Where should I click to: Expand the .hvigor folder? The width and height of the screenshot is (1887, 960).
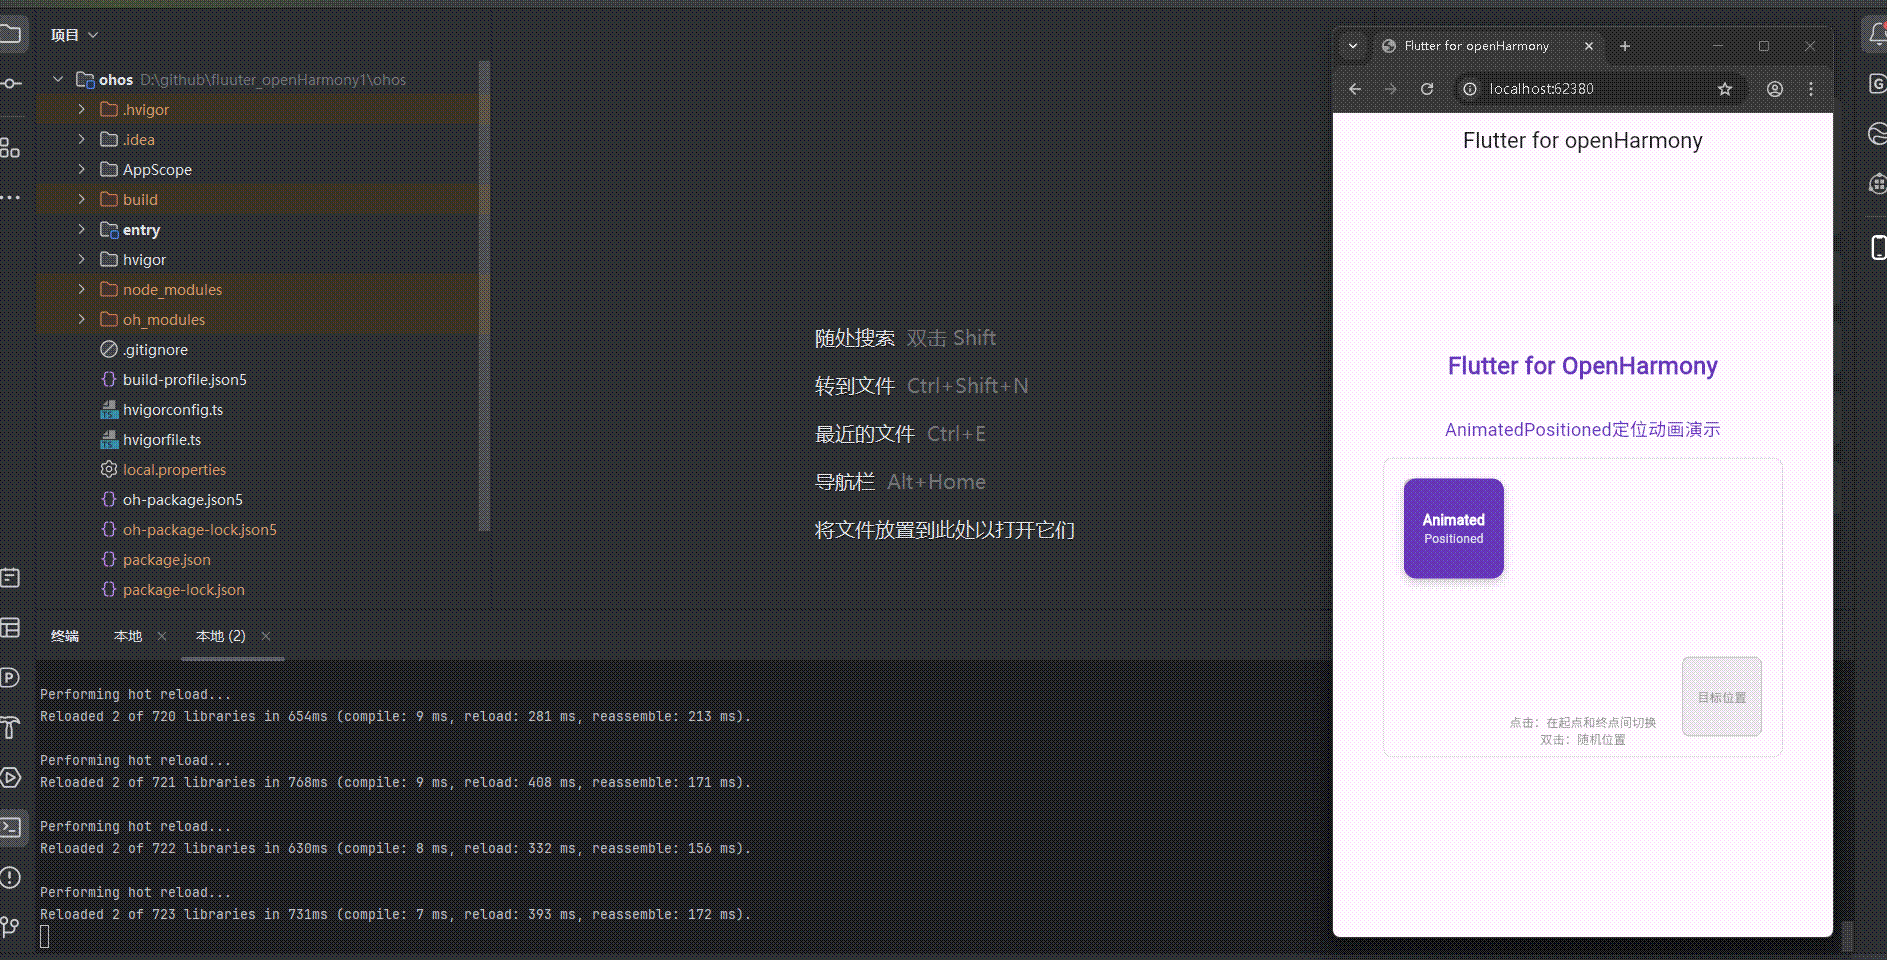click(x=82, y=109)
